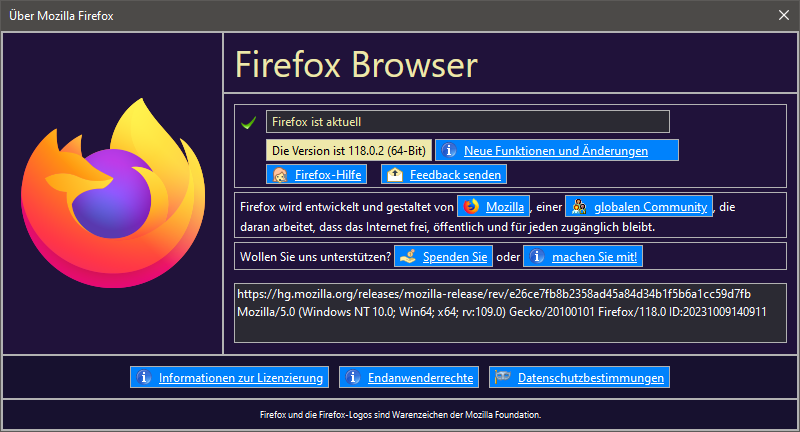Click the small Firefox icon beside Mozilla
Image resolution: width=800 pixels, height=432 pixels.
click(471, 207)
